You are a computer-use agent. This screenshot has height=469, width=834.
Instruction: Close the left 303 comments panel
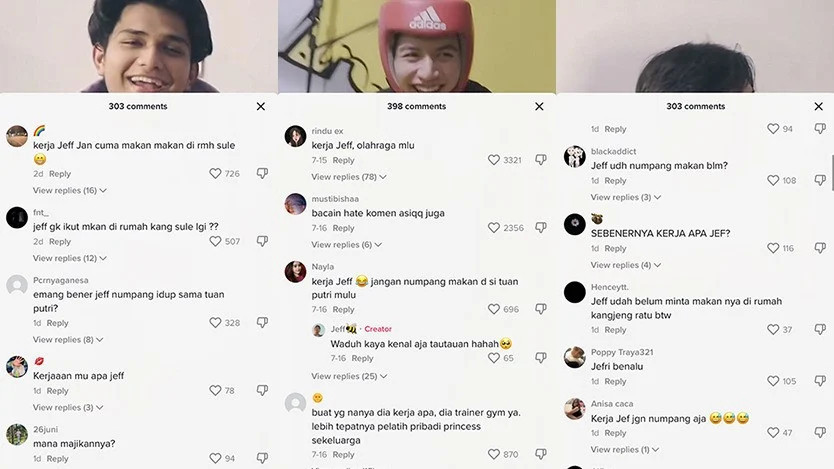point(261,106)
